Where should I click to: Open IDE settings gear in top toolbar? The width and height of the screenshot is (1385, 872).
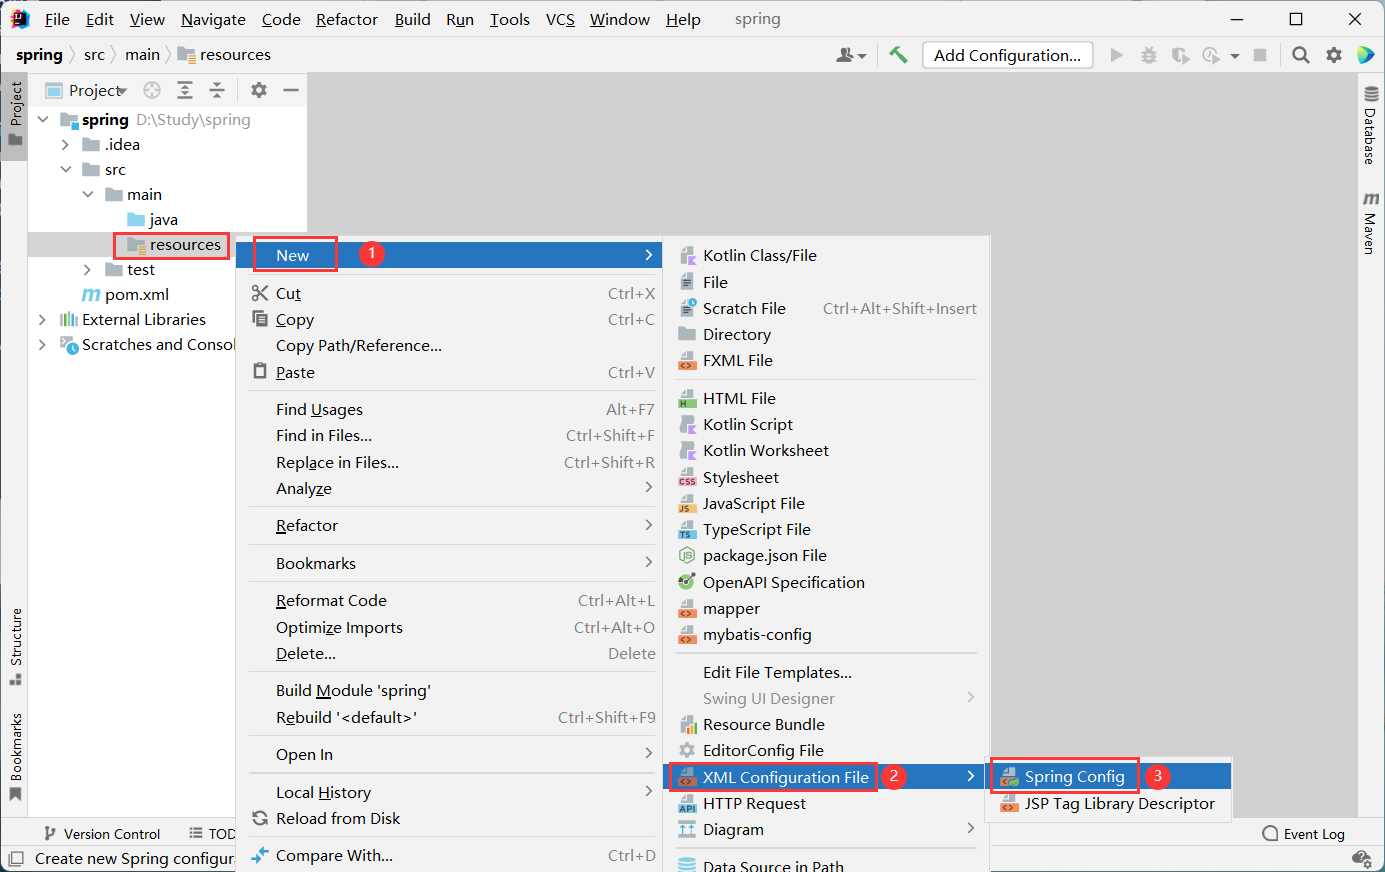pos(1334,55)
